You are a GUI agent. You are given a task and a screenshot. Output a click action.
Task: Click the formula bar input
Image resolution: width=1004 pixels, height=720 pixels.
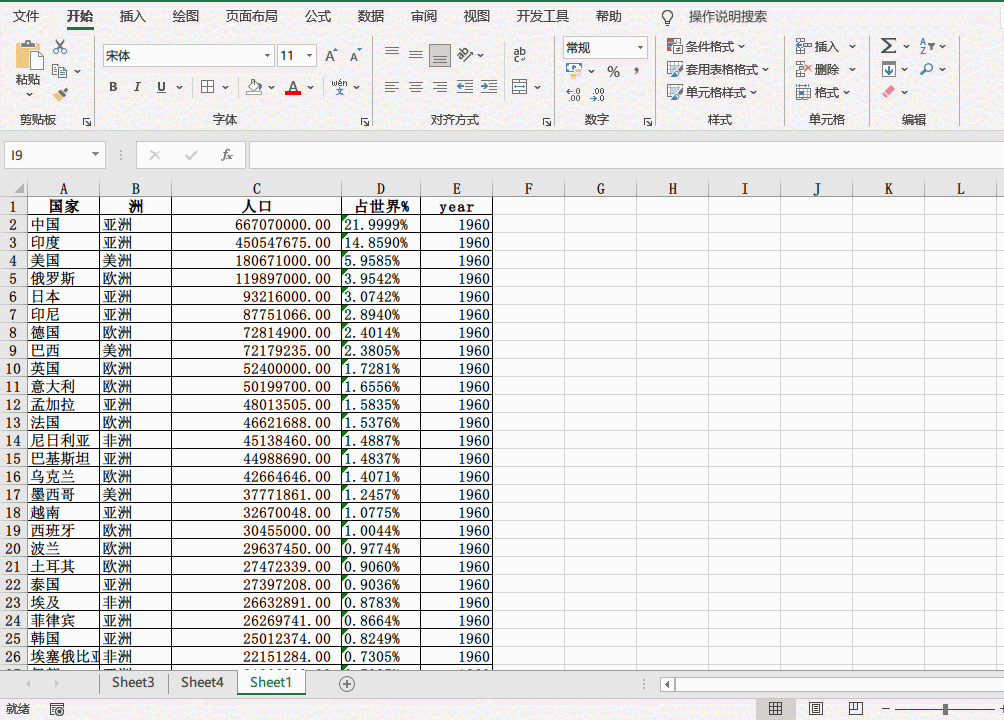pos(626,155)
